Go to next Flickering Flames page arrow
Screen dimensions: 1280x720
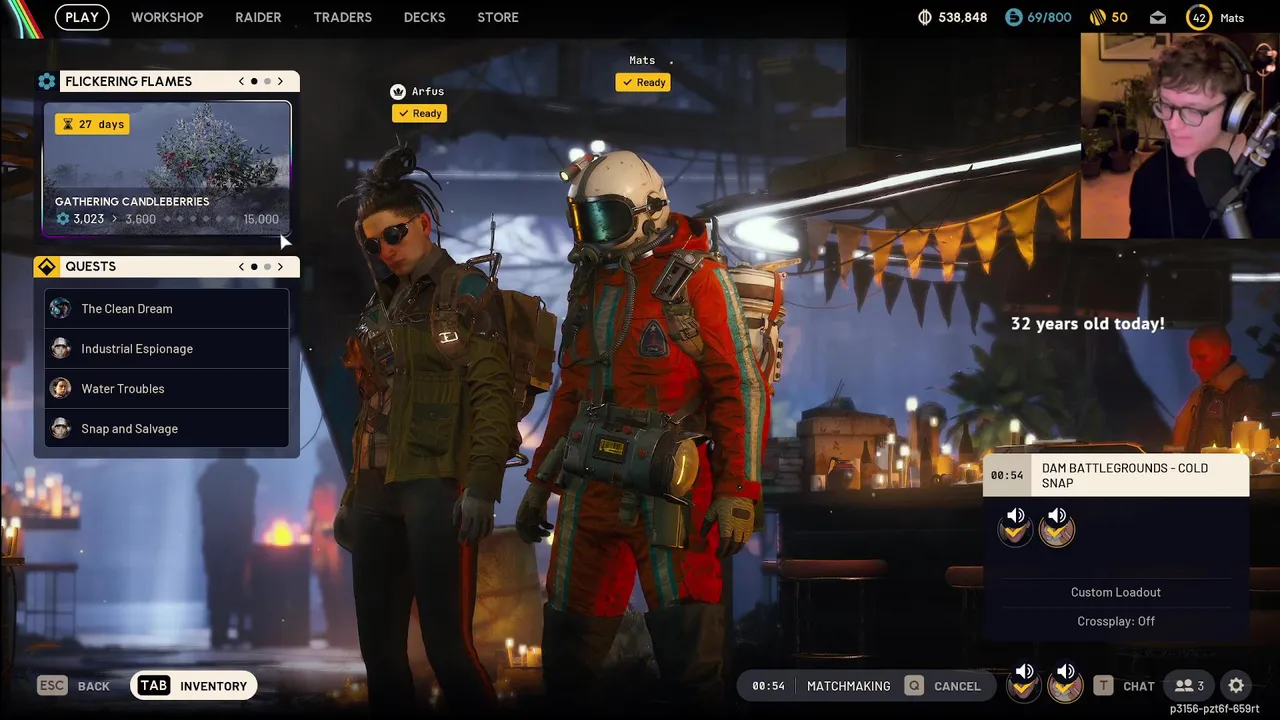point(280,81)
